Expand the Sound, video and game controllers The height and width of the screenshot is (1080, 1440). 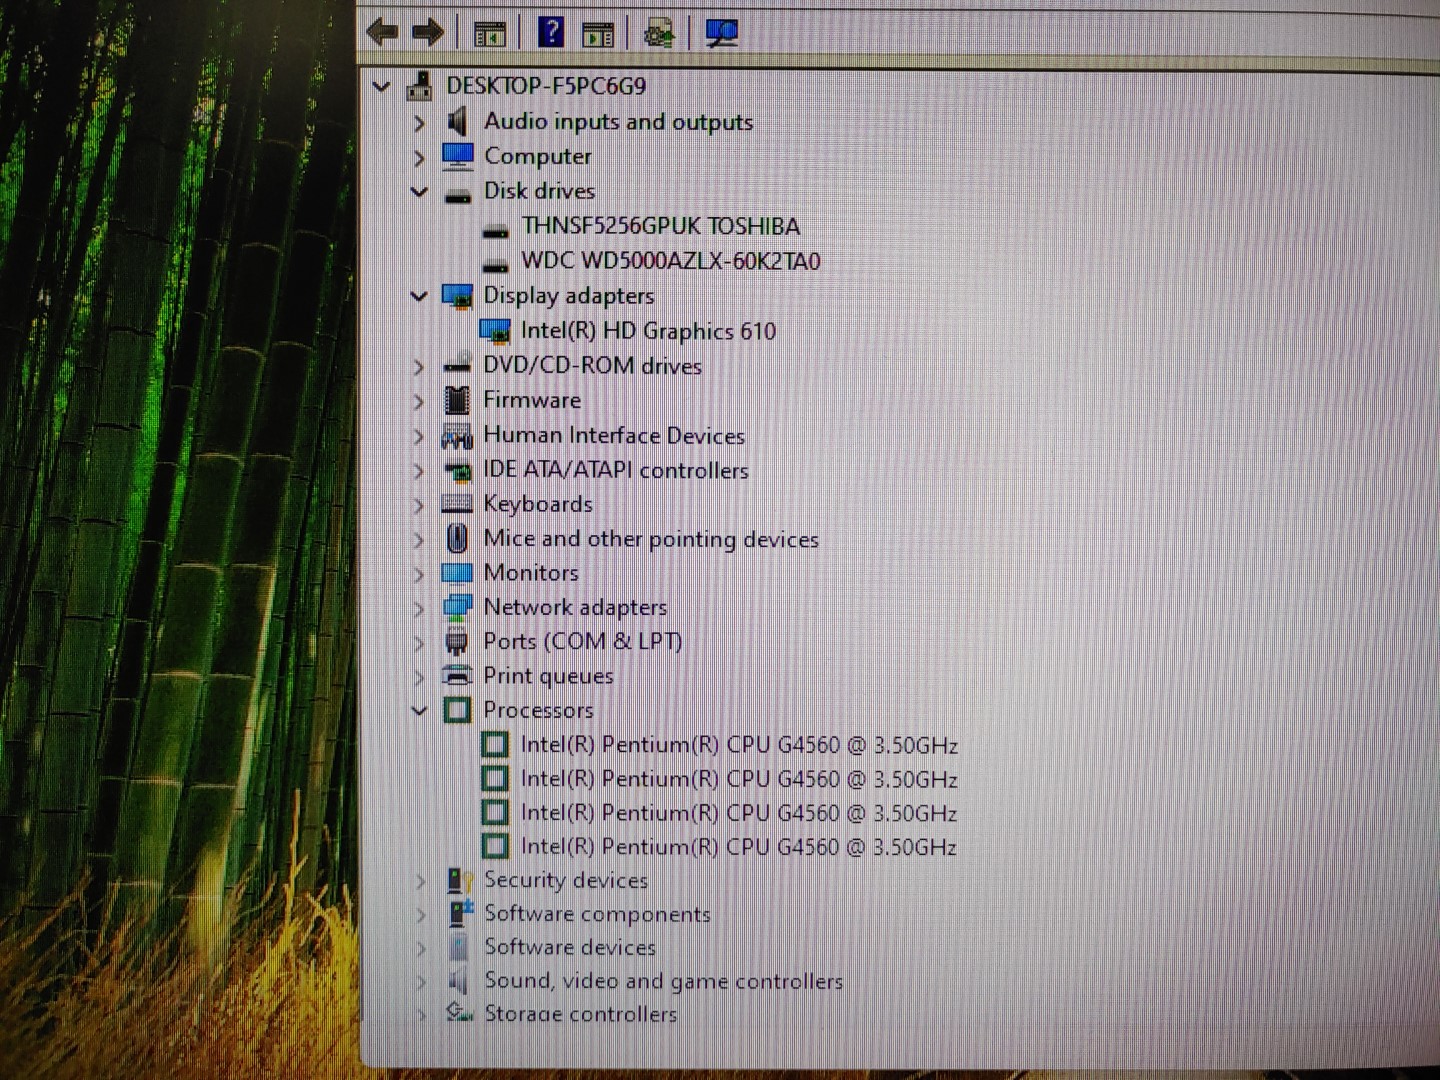click(x=419, y=981)
